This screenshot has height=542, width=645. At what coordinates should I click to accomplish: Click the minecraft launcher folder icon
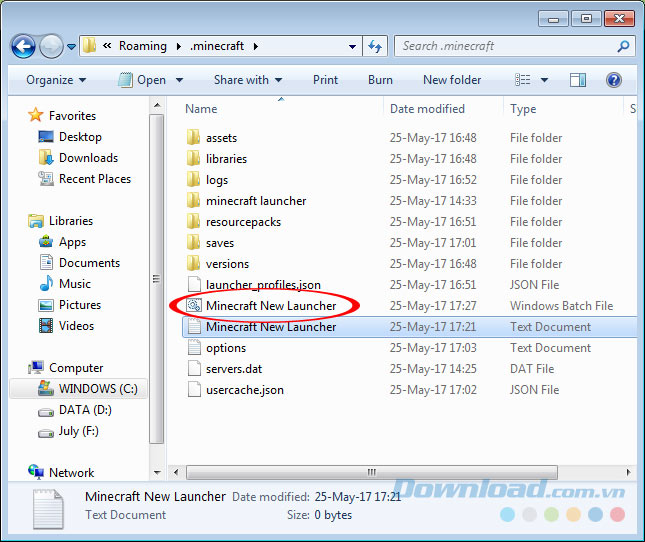point(193,200)
